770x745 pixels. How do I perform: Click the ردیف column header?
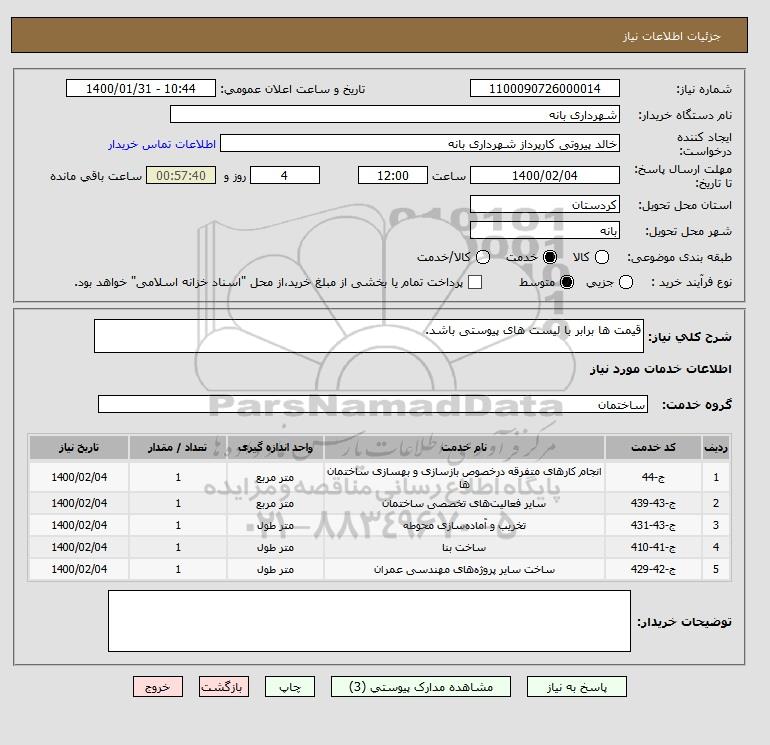715,447
